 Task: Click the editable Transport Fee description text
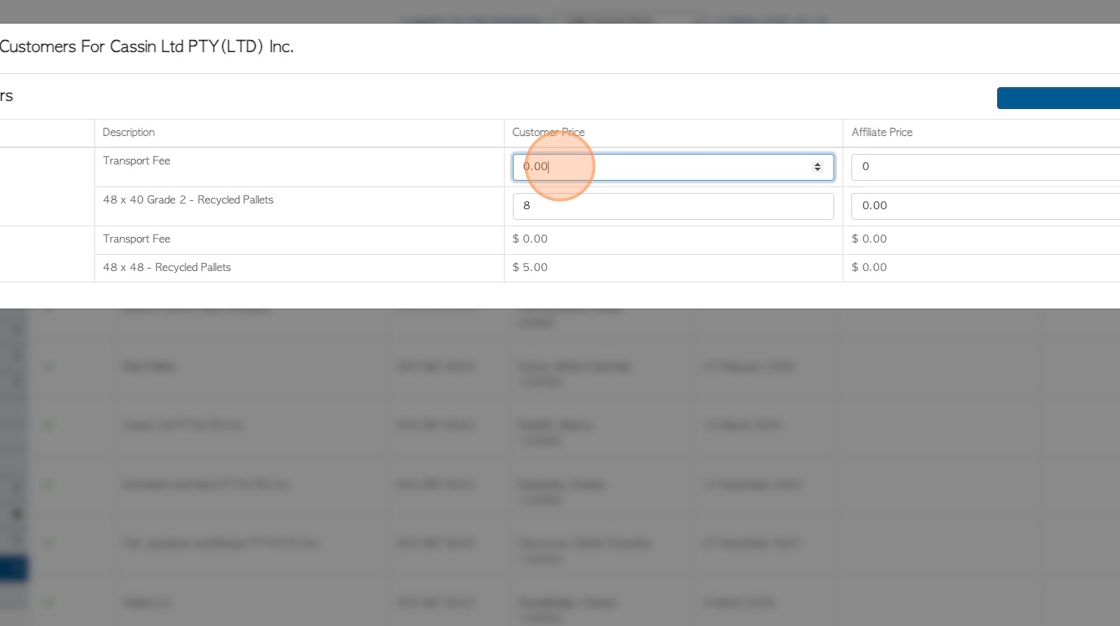pyautogui.click(x=136, y=161)
